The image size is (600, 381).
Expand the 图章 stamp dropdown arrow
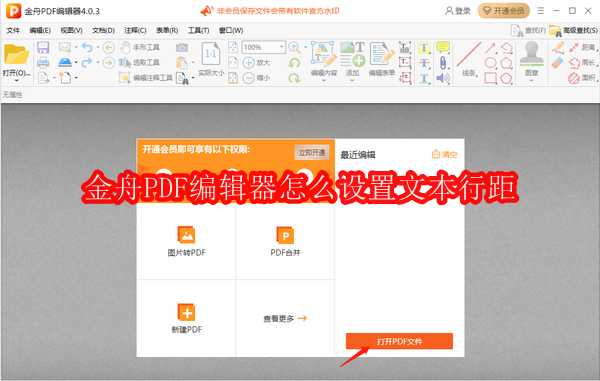pos(532,80)
